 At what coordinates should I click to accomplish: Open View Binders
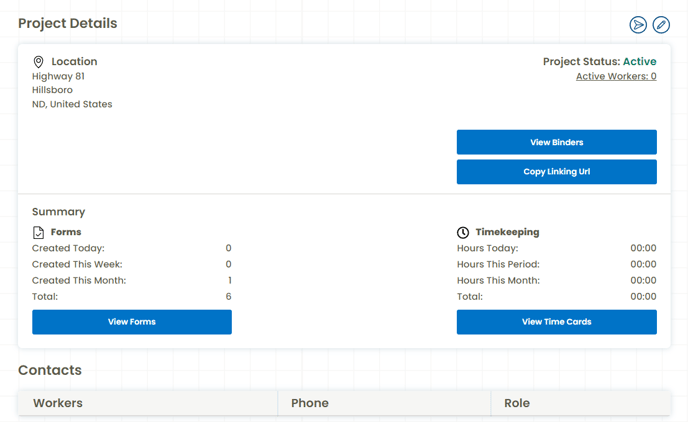point(556,142)
